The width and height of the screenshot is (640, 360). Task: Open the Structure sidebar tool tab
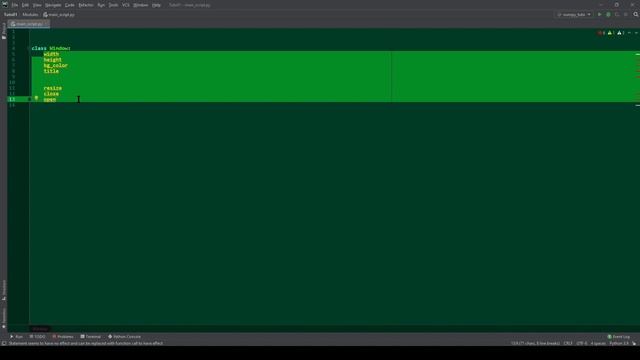click(4, 290)
